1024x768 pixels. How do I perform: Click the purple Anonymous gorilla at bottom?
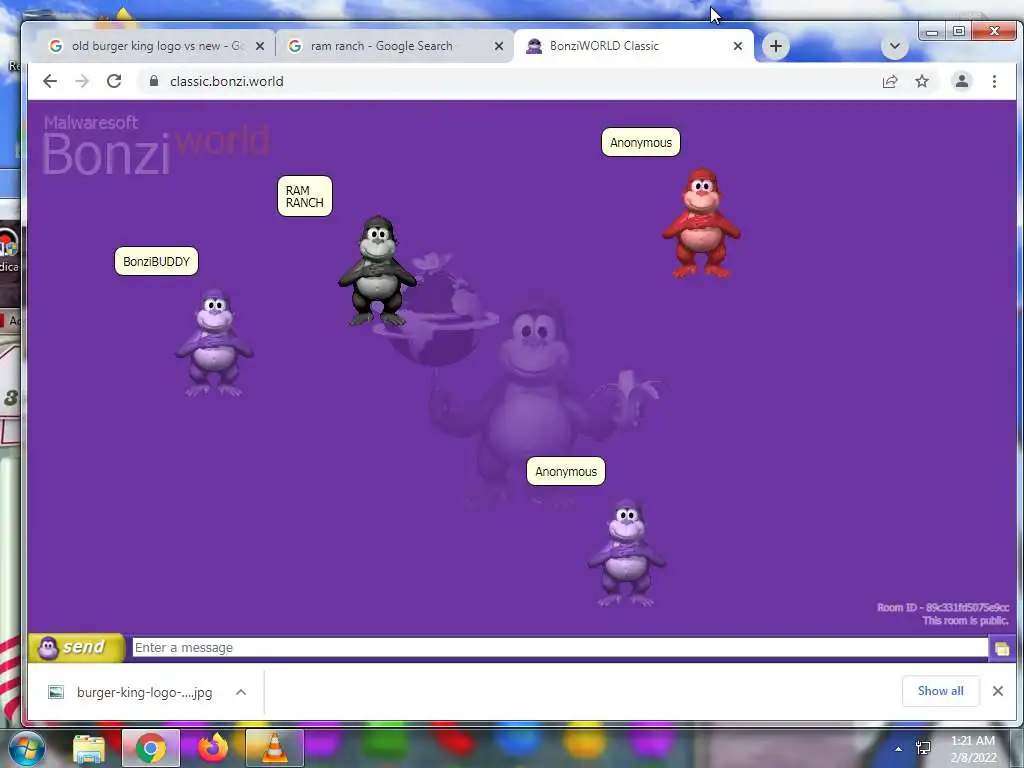626,553
